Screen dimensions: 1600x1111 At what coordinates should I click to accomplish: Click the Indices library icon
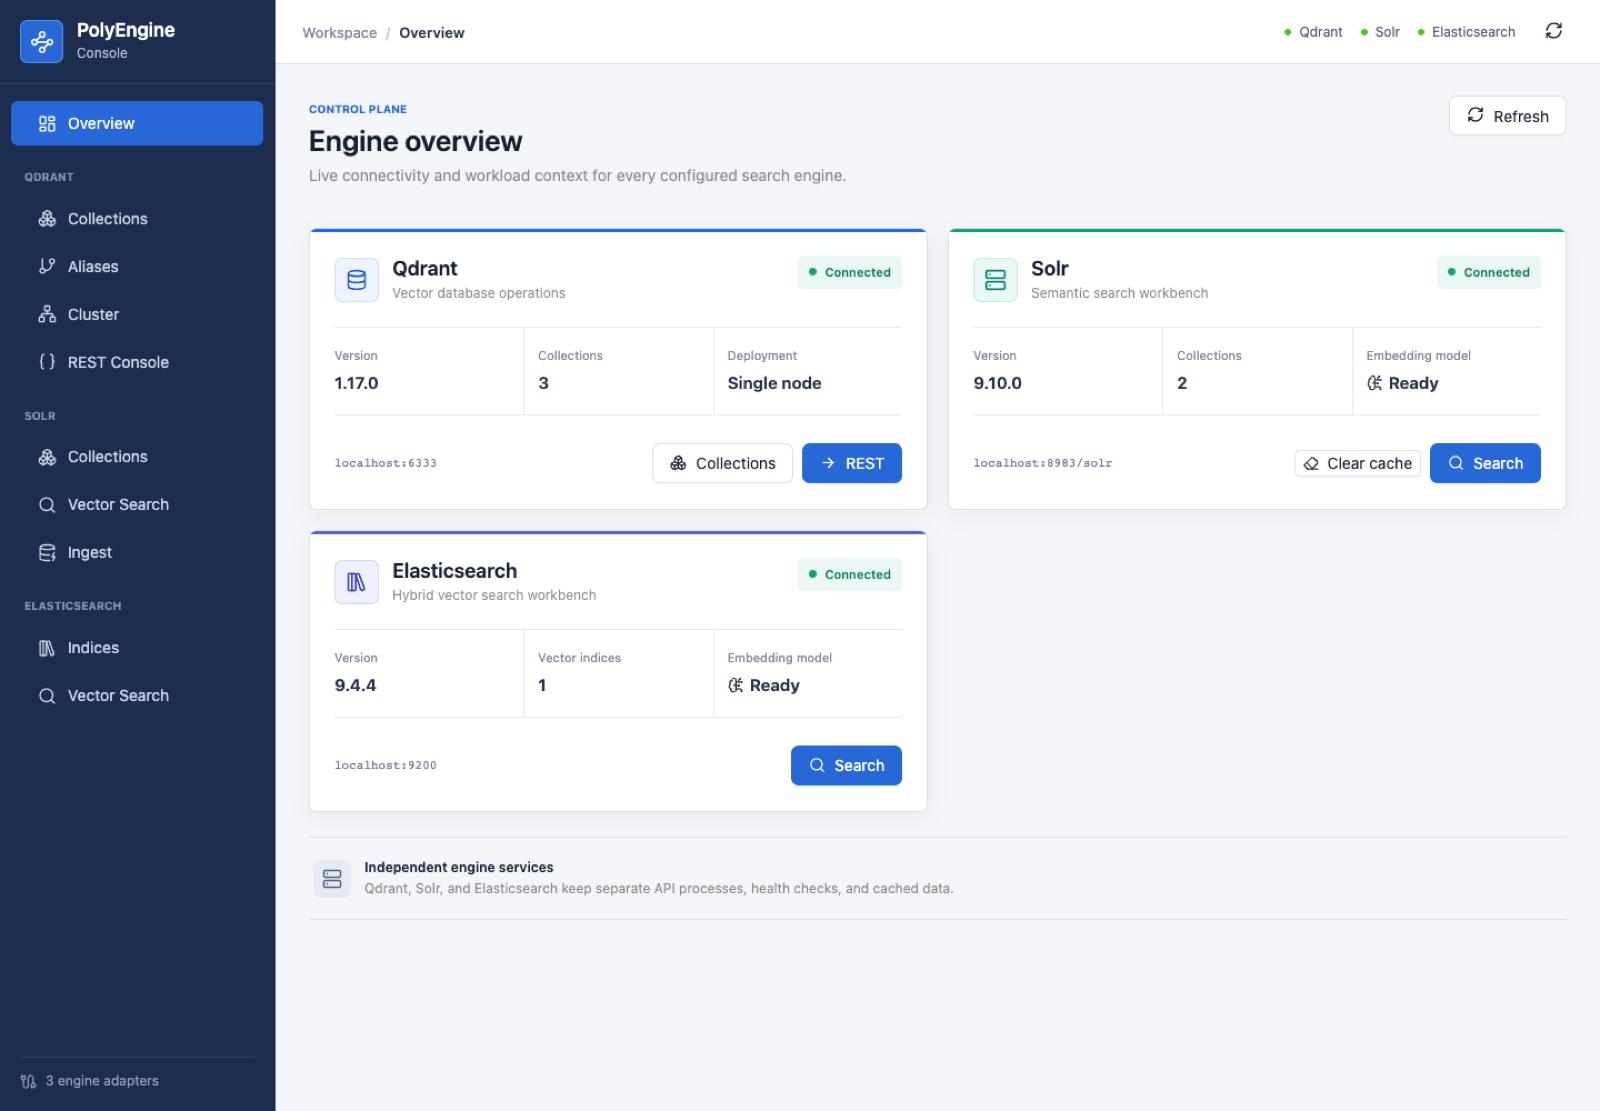point(47,648)
